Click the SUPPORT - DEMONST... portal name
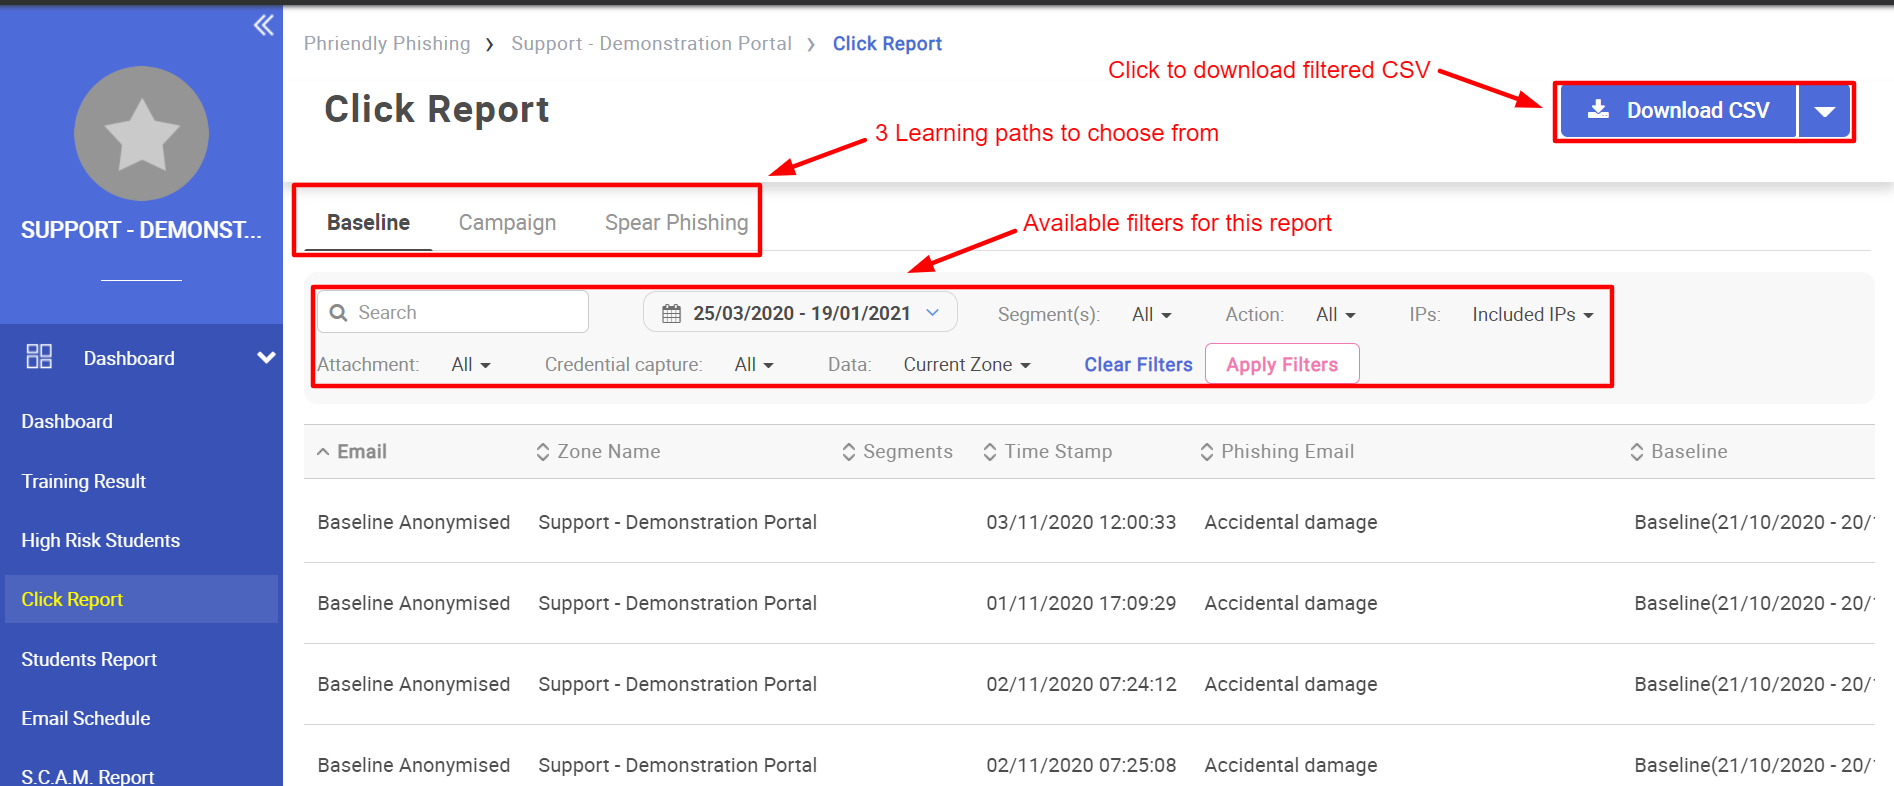The height and width of the screenshot is (786, 1894). click(x=141, y=230)
